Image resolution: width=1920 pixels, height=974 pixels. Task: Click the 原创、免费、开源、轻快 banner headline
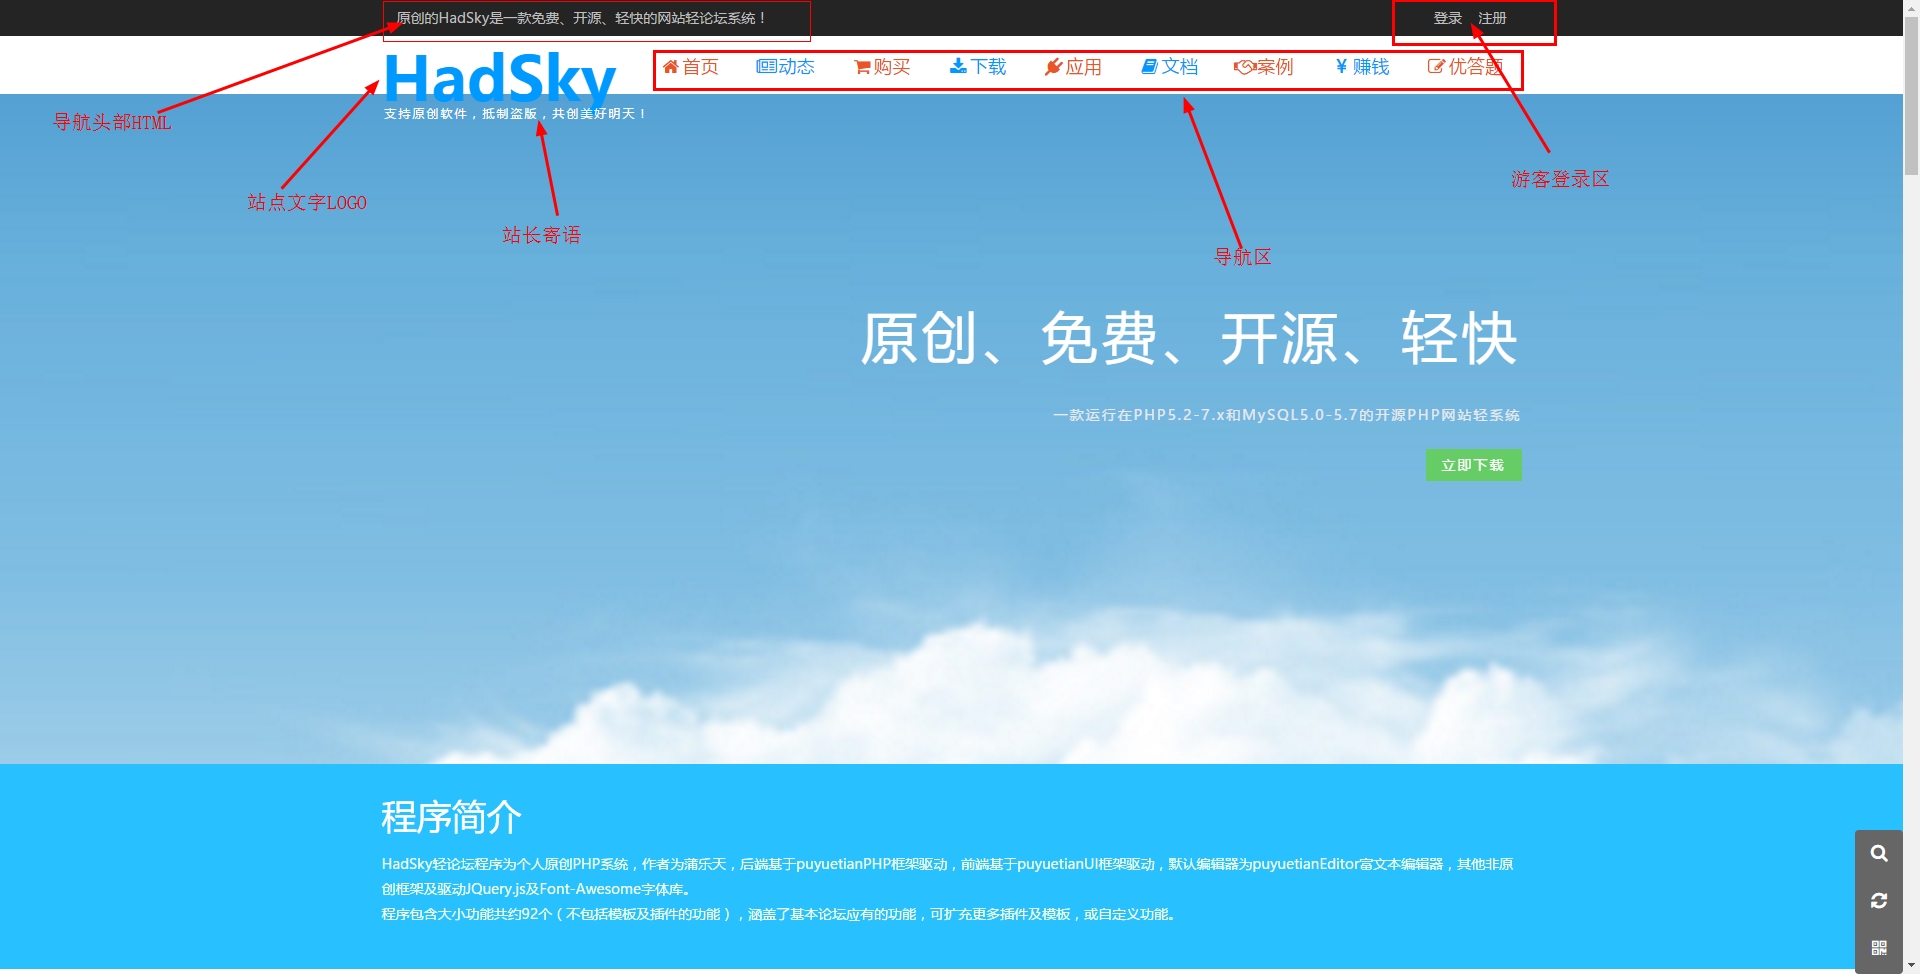pos(1189,338)
